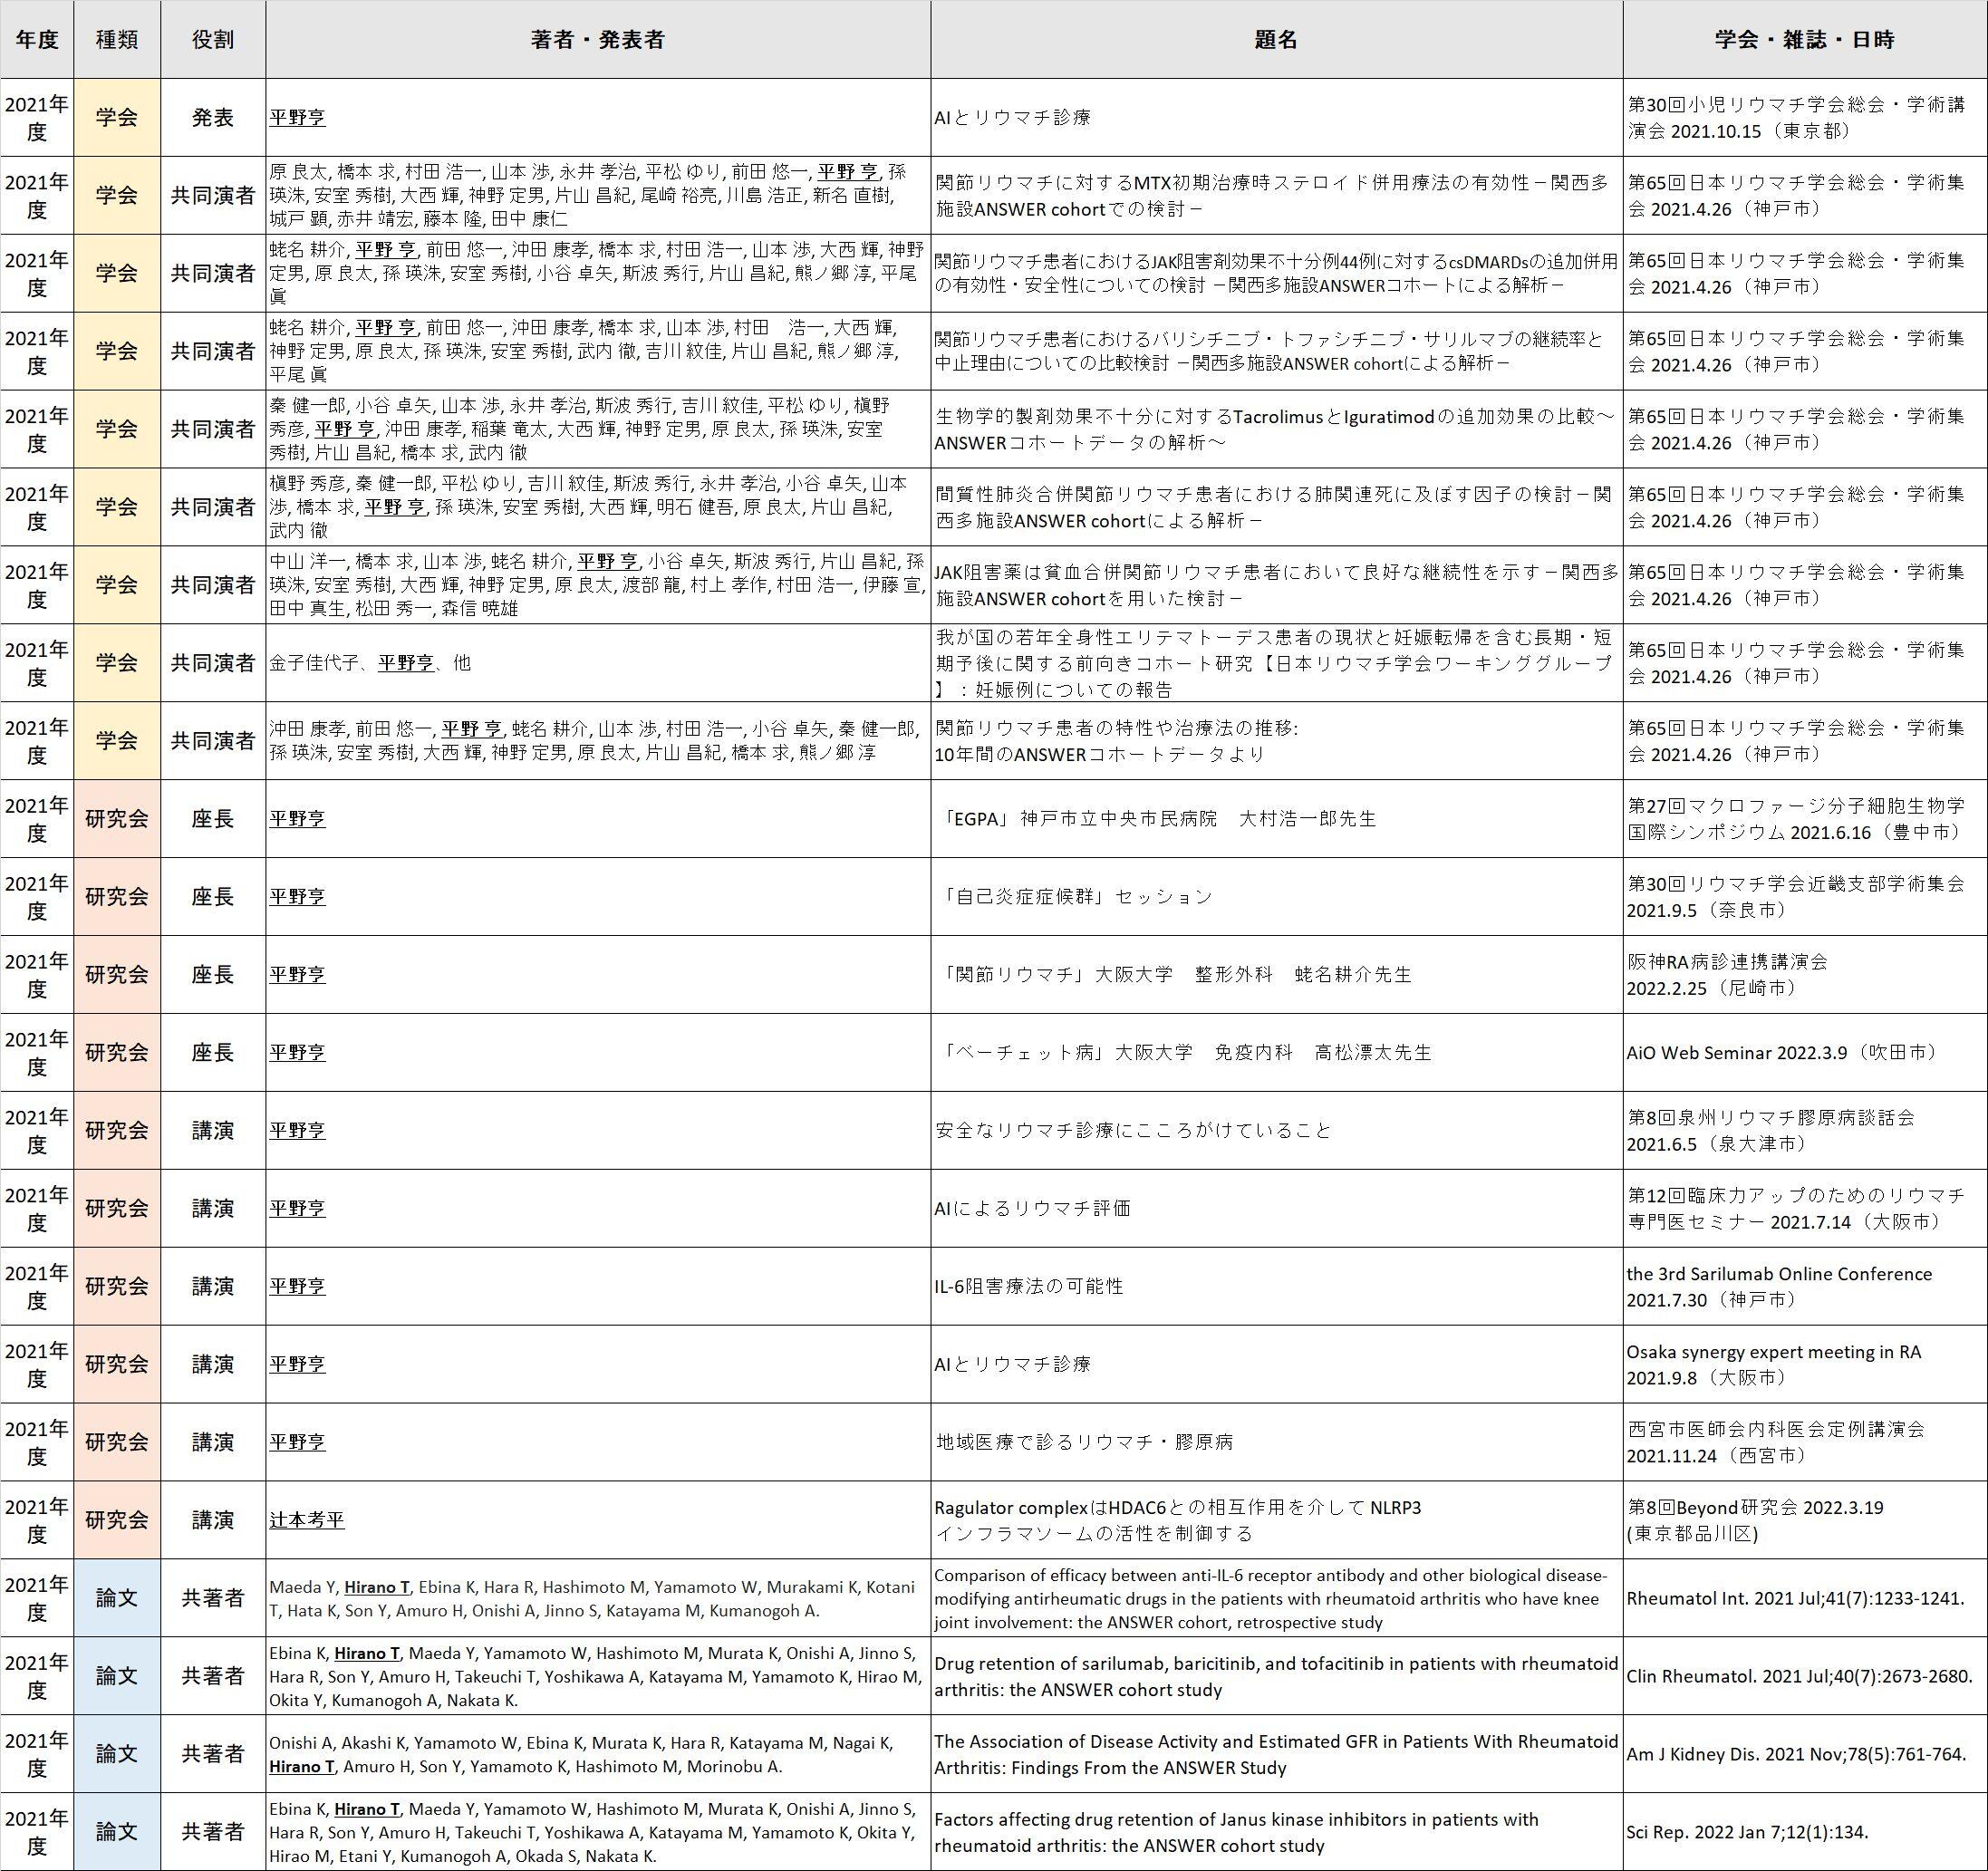
Task: Click the Factors affecting drug retention of Janus title
Action: coord(1276,1832)
